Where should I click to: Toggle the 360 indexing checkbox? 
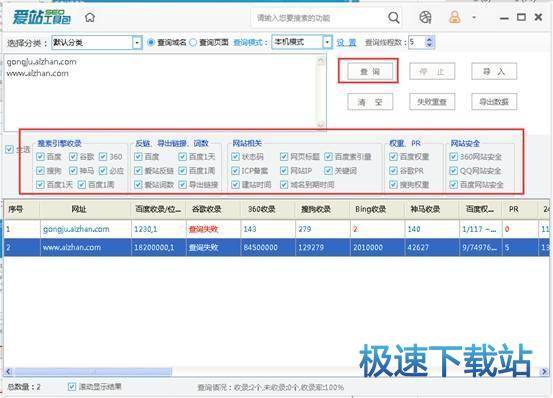click(x=103, y=157)
